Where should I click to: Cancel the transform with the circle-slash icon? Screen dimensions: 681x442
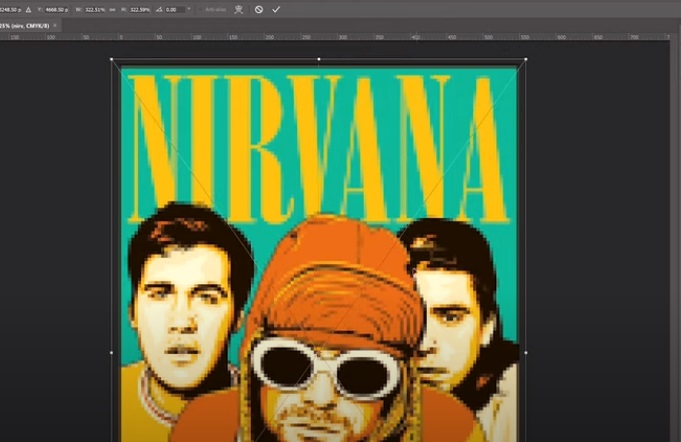[259, 10]
